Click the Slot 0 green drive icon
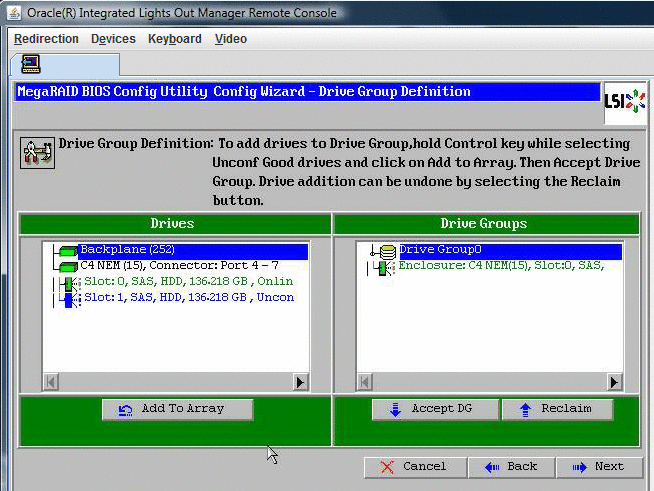This screenshot has height=491, width=654. click(70, 285)
